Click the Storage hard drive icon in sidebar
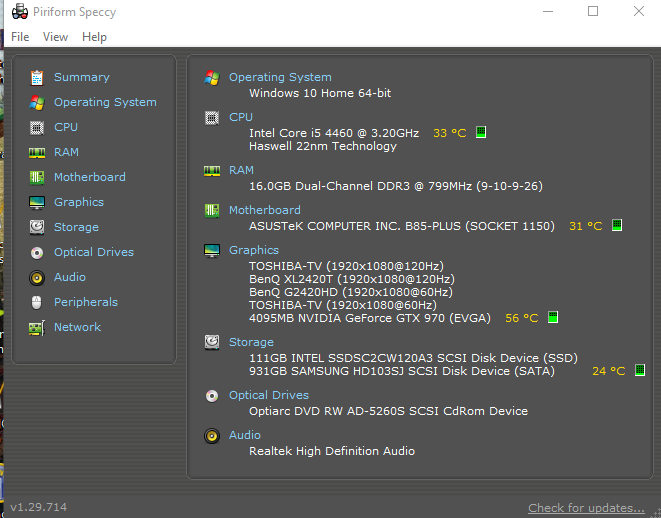Viewport: 661px width, 518px height. [37, 227]
